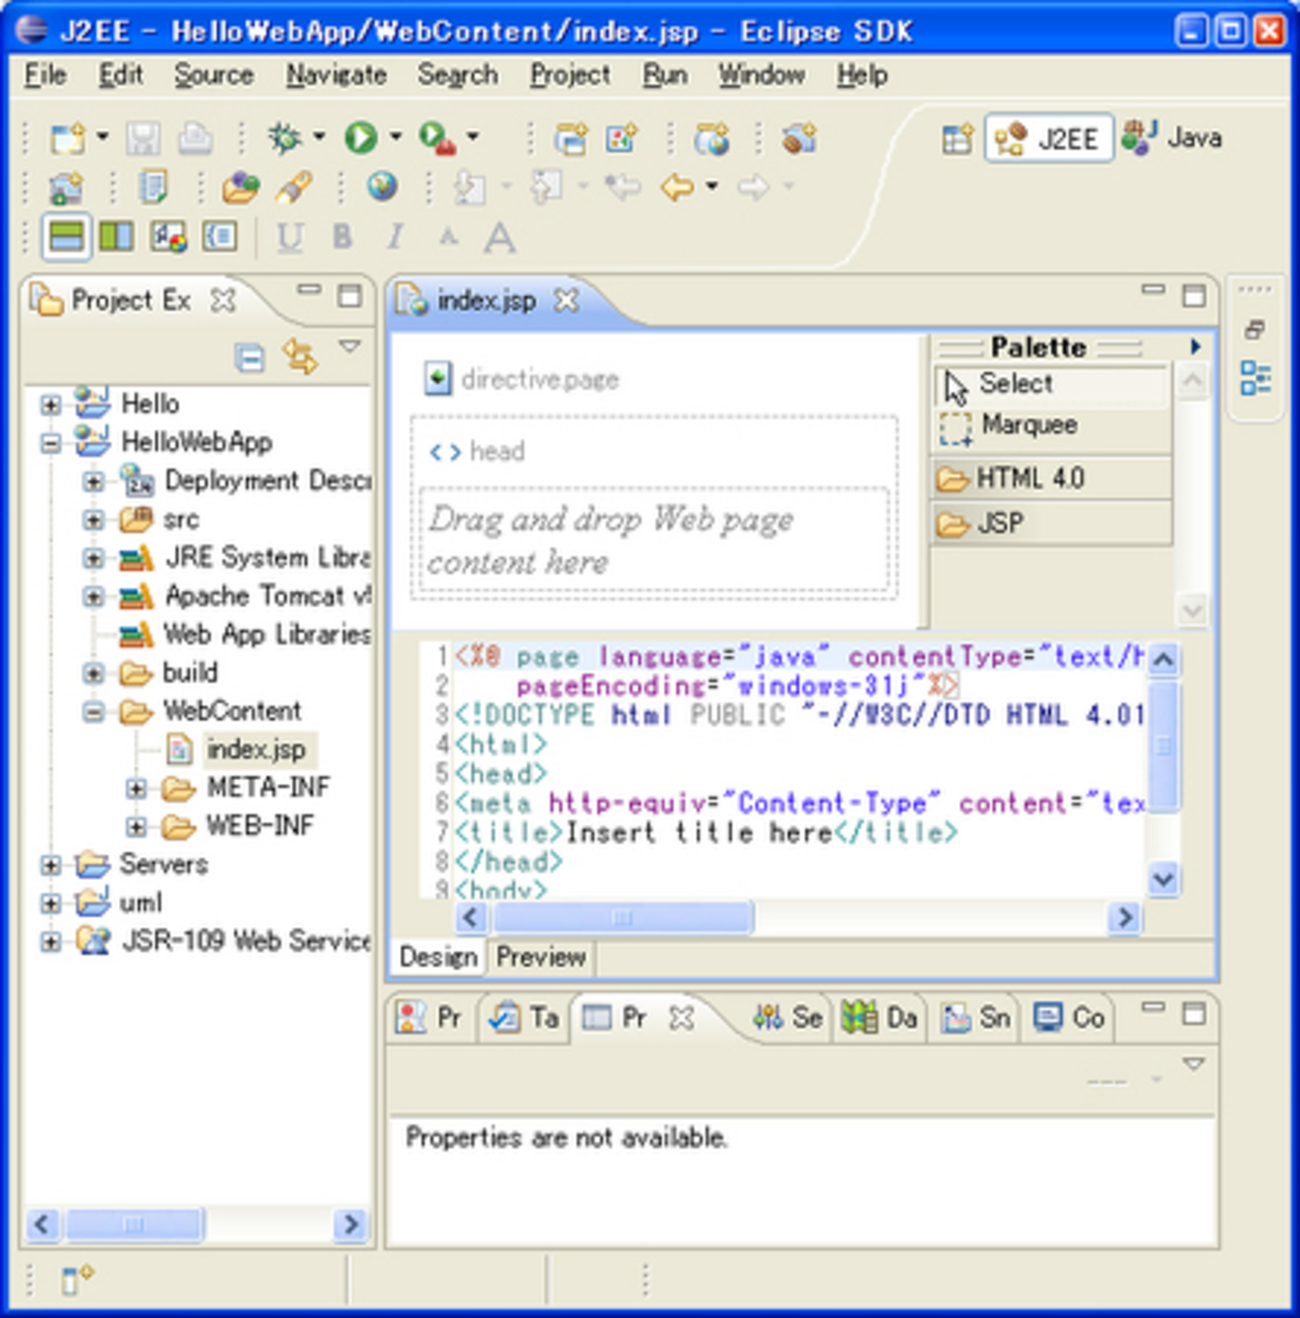
Task: Click the green Run button icon
Action: click(x=361, y=138)
